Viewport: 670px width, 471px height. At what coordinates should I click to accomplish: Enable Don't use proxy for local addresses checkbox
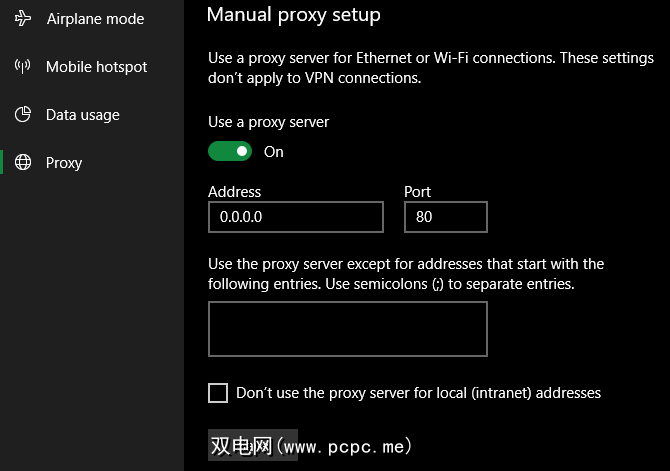pos(218,393)
